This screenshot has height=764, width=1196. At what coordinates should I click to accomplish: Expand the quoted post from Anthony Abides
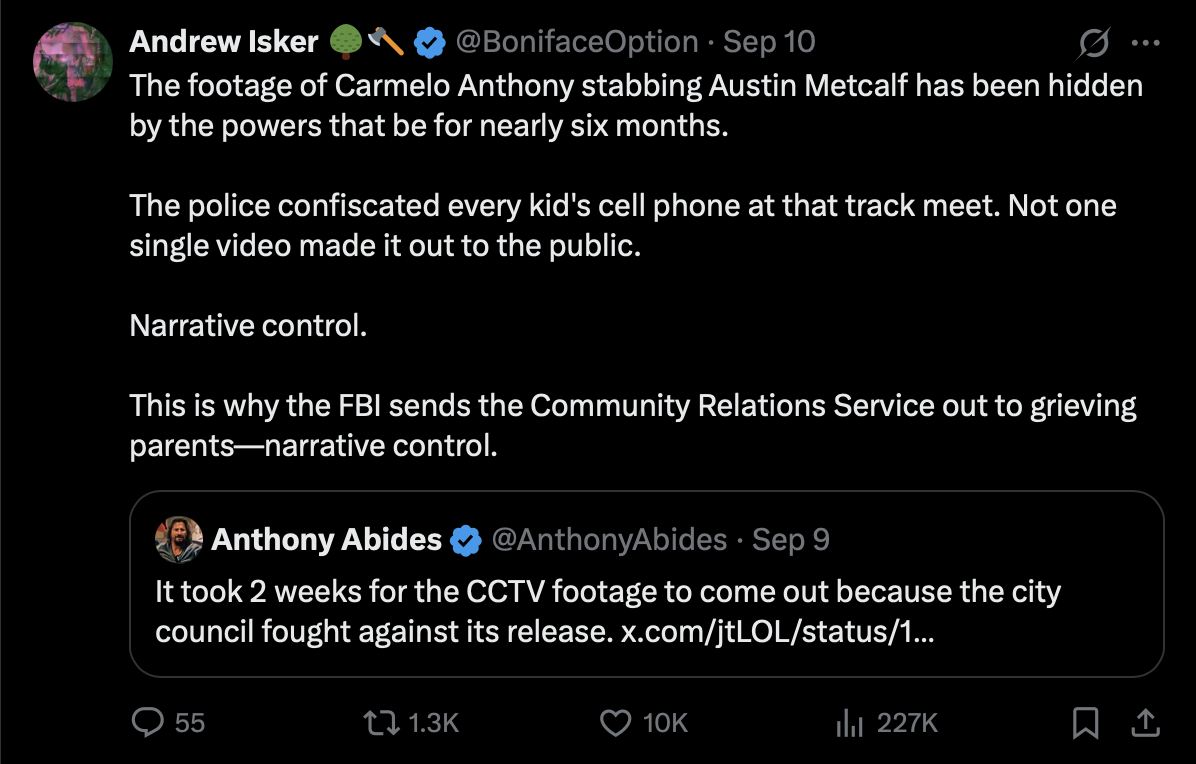[x=648, y=580]
